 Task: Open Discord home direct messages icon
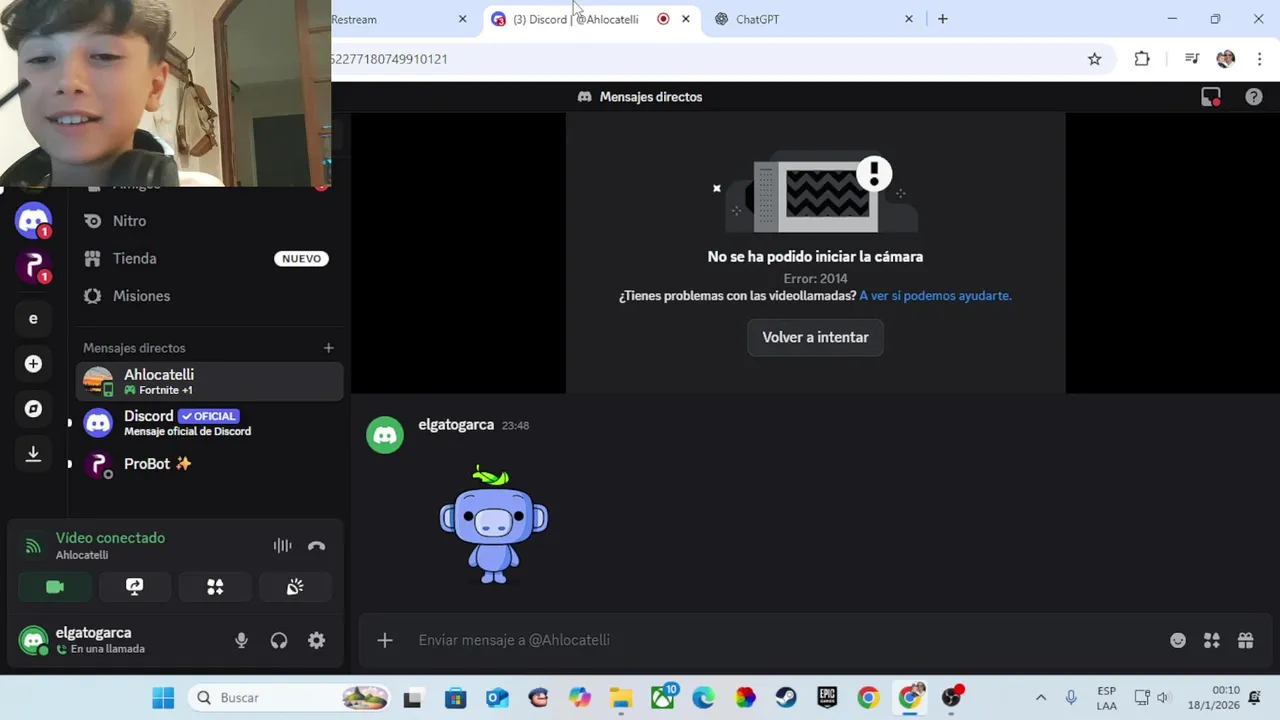[33, 221]
